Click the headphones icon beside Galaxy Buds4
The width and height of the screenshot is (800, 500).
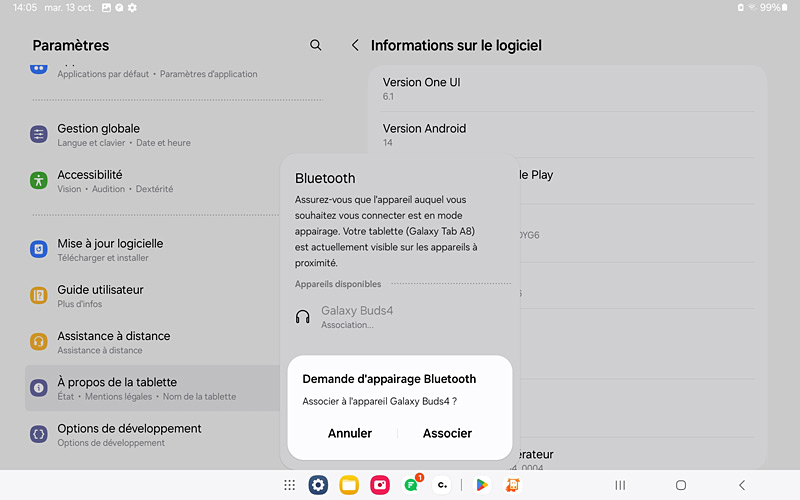[x=303, y=317]
